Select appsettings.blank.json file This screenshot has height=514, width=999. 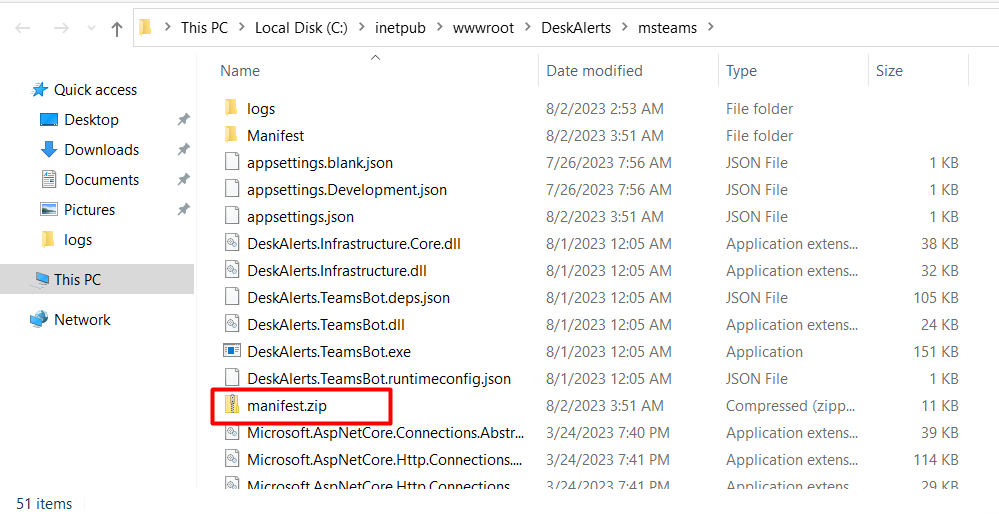tap(320, 163)
